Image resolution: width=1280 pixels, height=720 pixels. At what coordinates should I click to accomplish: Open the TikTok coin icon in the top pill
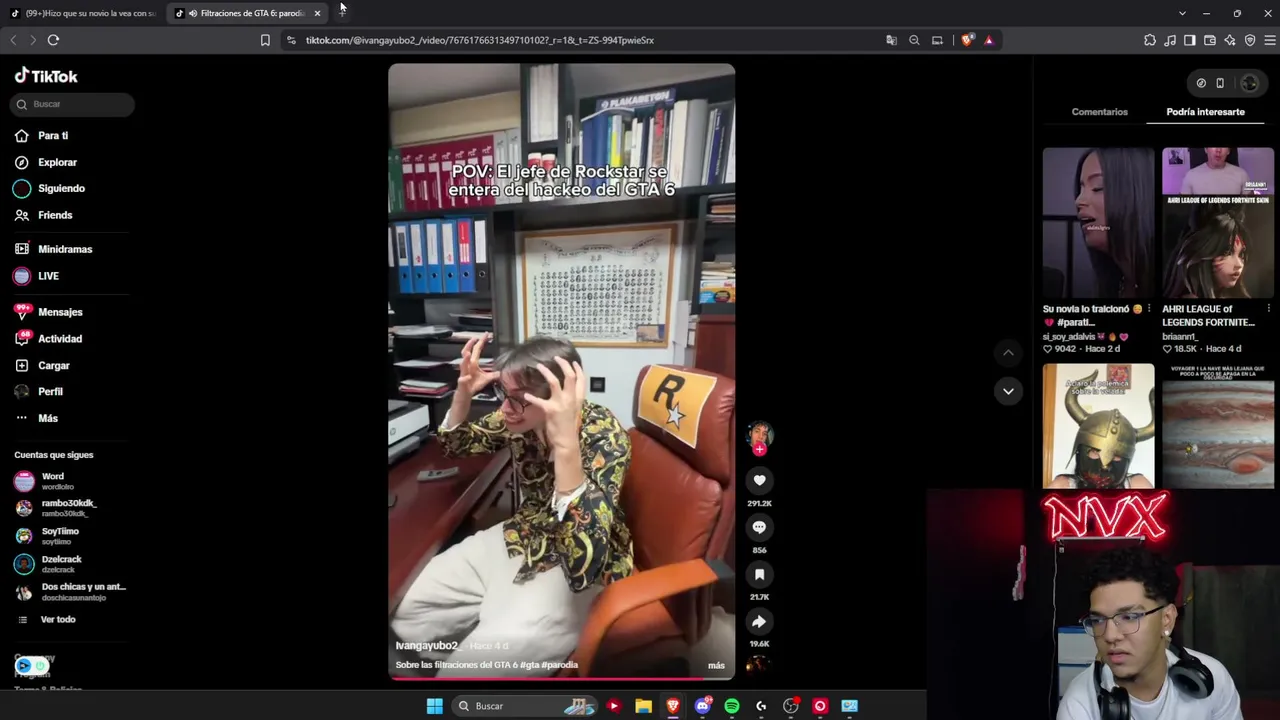click(x=1201, y=83)
